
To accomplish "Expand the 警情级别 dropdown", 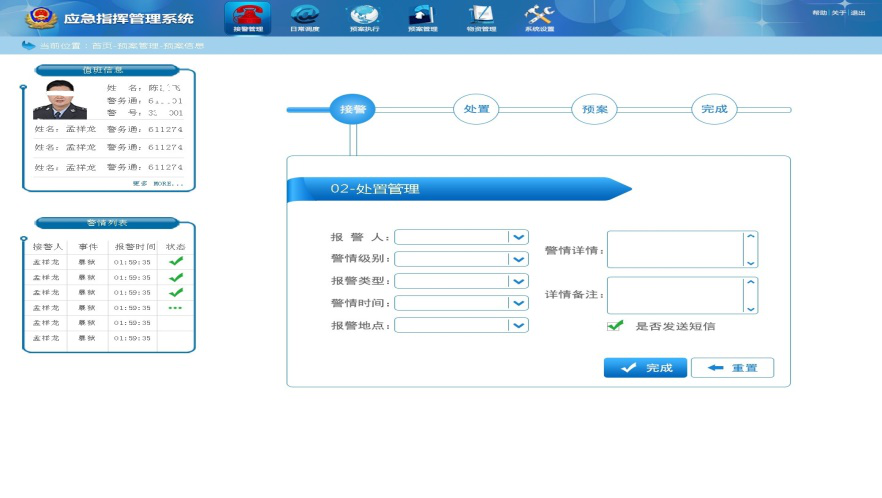I will tap(518, 259).
